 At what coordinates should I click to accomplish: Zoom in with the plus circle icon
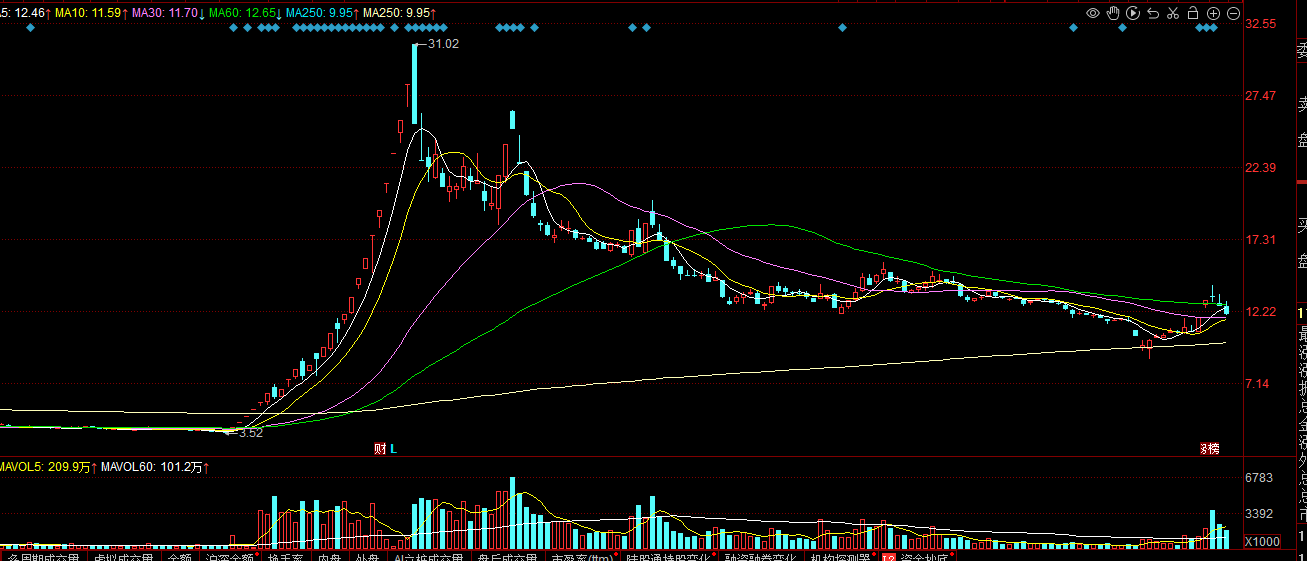[1213, 13]
